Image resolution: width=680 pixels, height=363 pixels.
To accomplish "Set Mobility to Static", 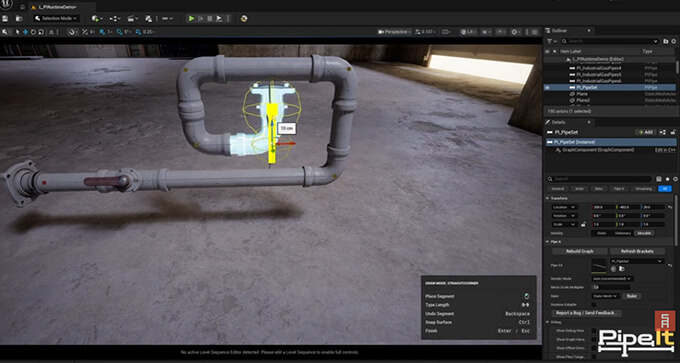I will click(x=602, y=233).
